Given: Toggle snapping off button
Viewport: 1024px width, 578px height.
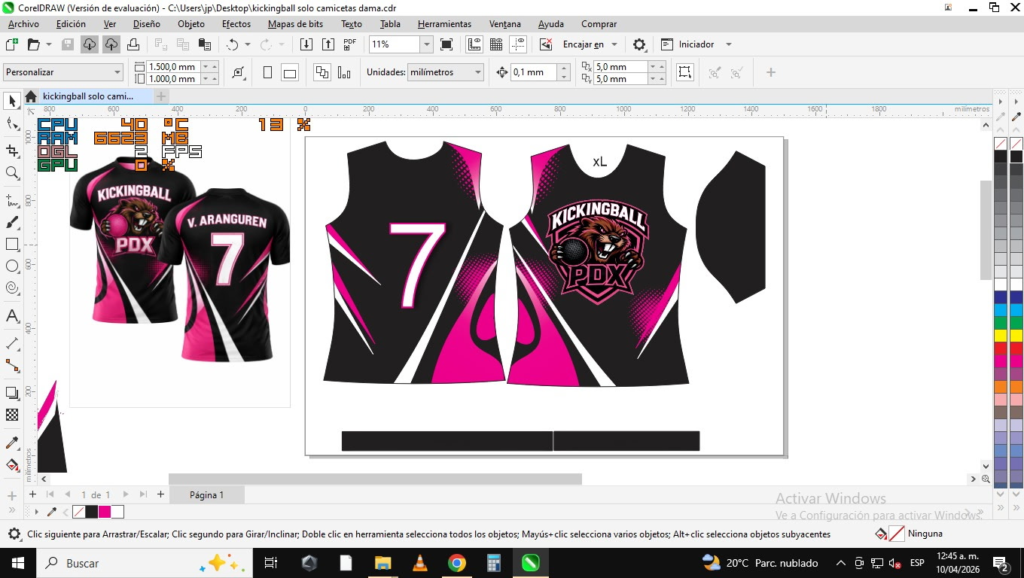Looking at the screenshot, I should pyautogui.click(x=546, y=44).
